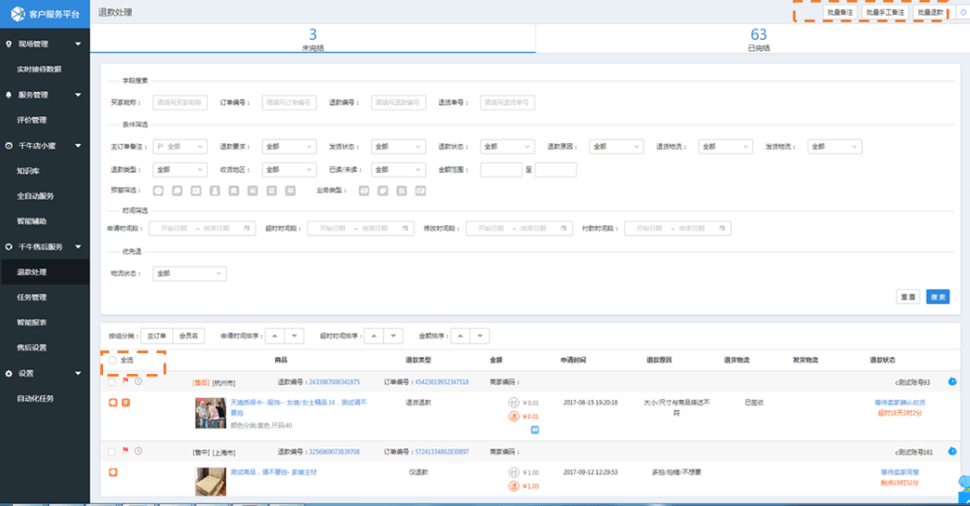The width and height of the screenshot is (970, 506).
Task: Select the second 业务类型 filter icon
Action: (383, 191)
